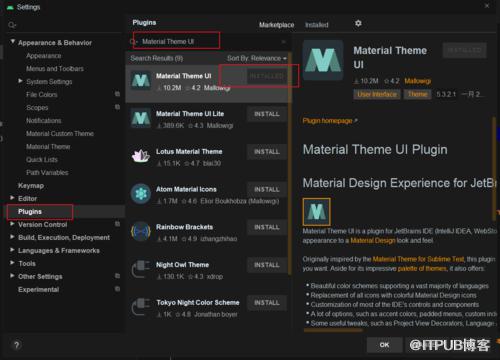Click the User Interface tag

tap(377, 94)
